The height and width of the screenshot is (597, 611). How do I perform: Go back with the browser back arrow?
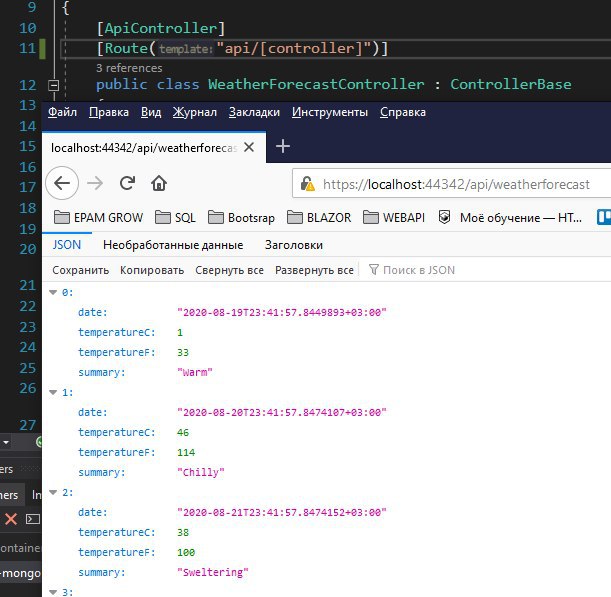tap(62, 183)
